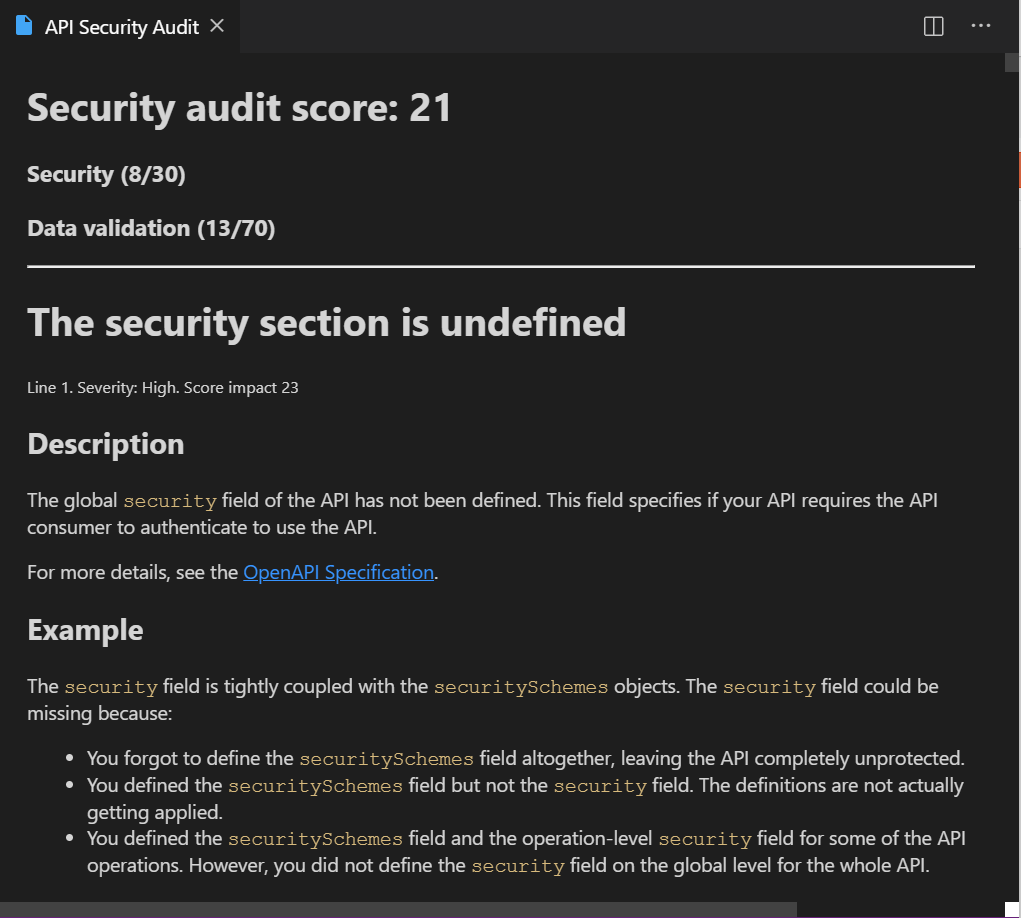Click the "Security audit score: 21" heading
Screen dimensions: 1021x918
tap(239, 108)
